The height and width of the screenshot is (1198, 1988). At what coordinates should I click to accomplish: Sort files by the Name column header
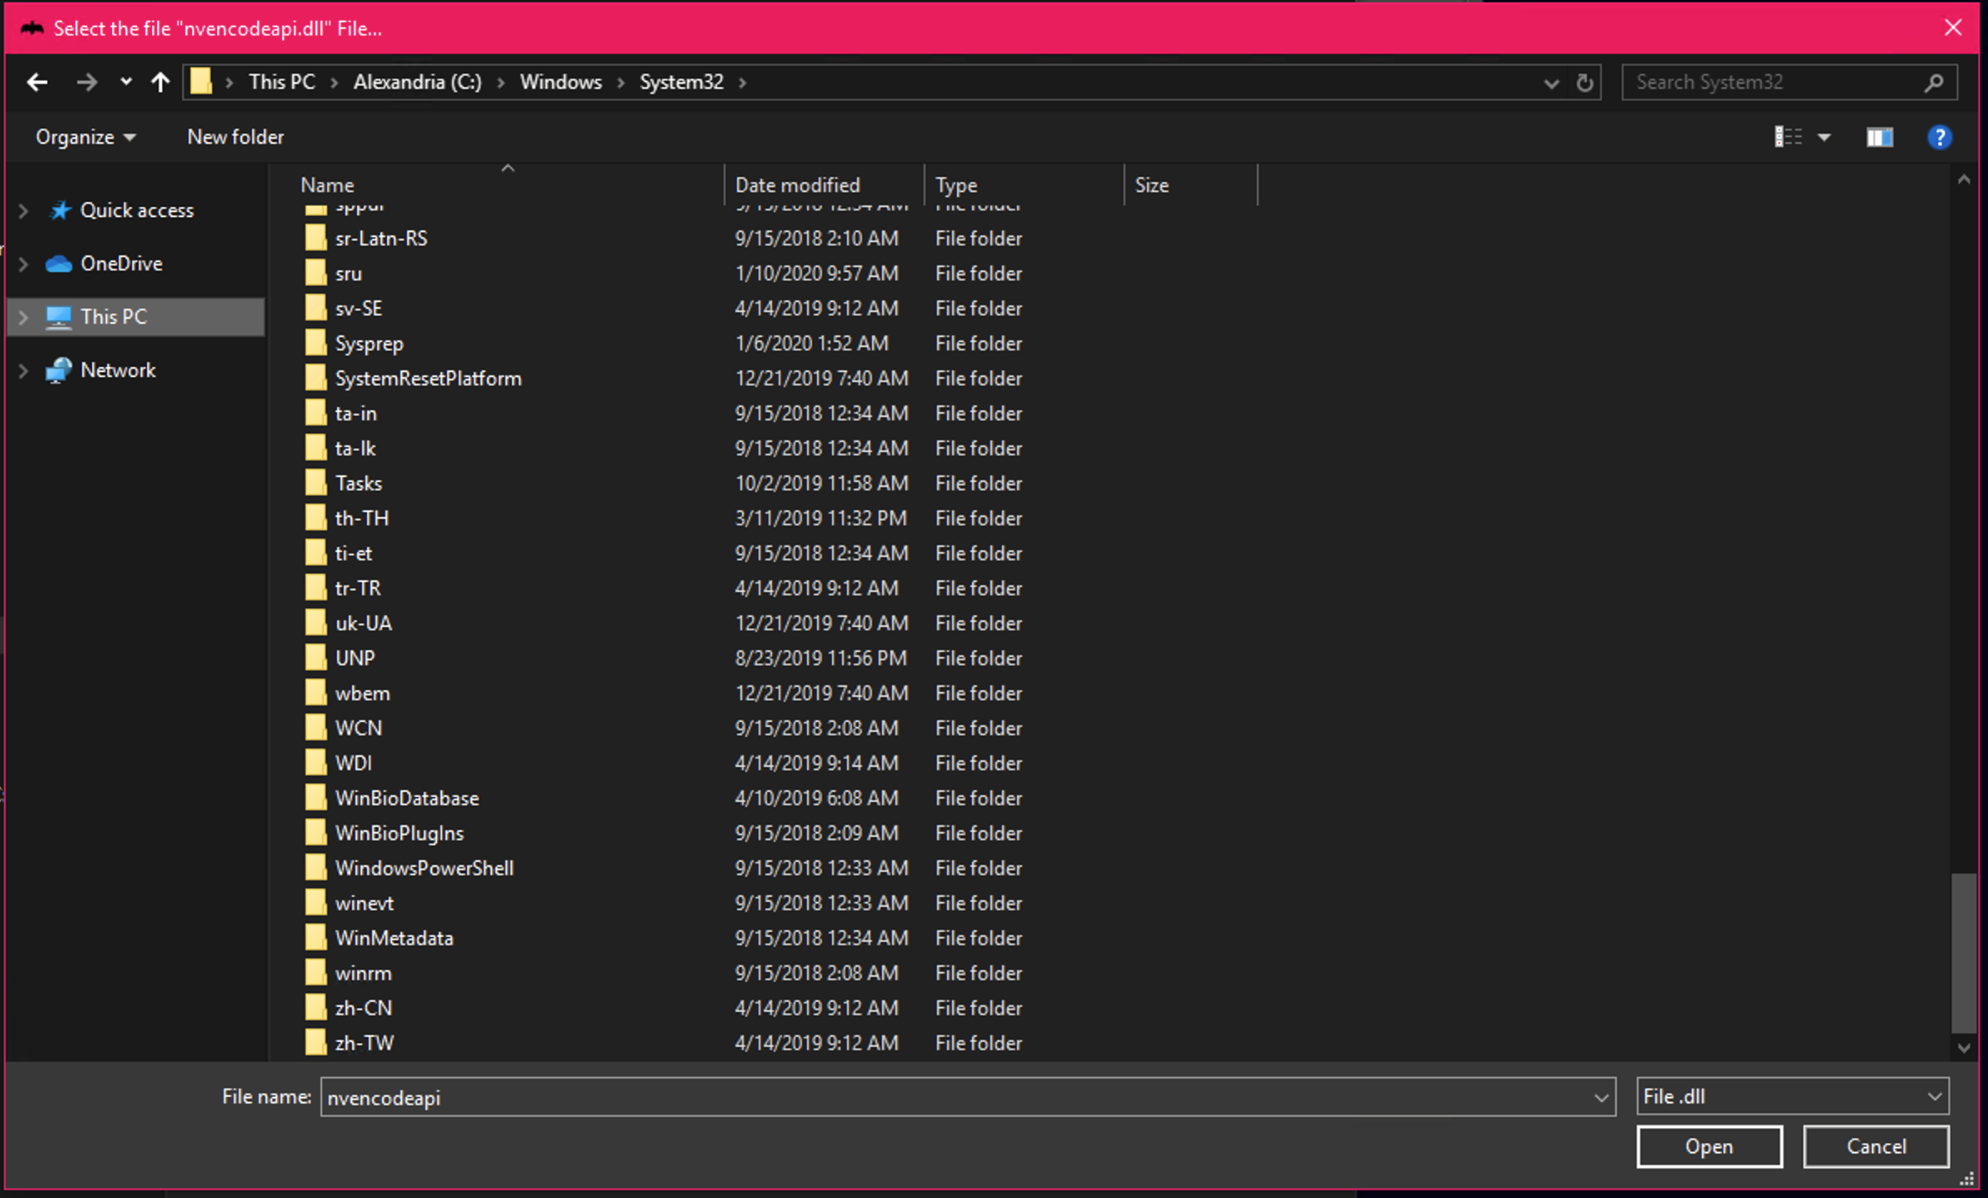pyautogui.click(x=326, y=184)
